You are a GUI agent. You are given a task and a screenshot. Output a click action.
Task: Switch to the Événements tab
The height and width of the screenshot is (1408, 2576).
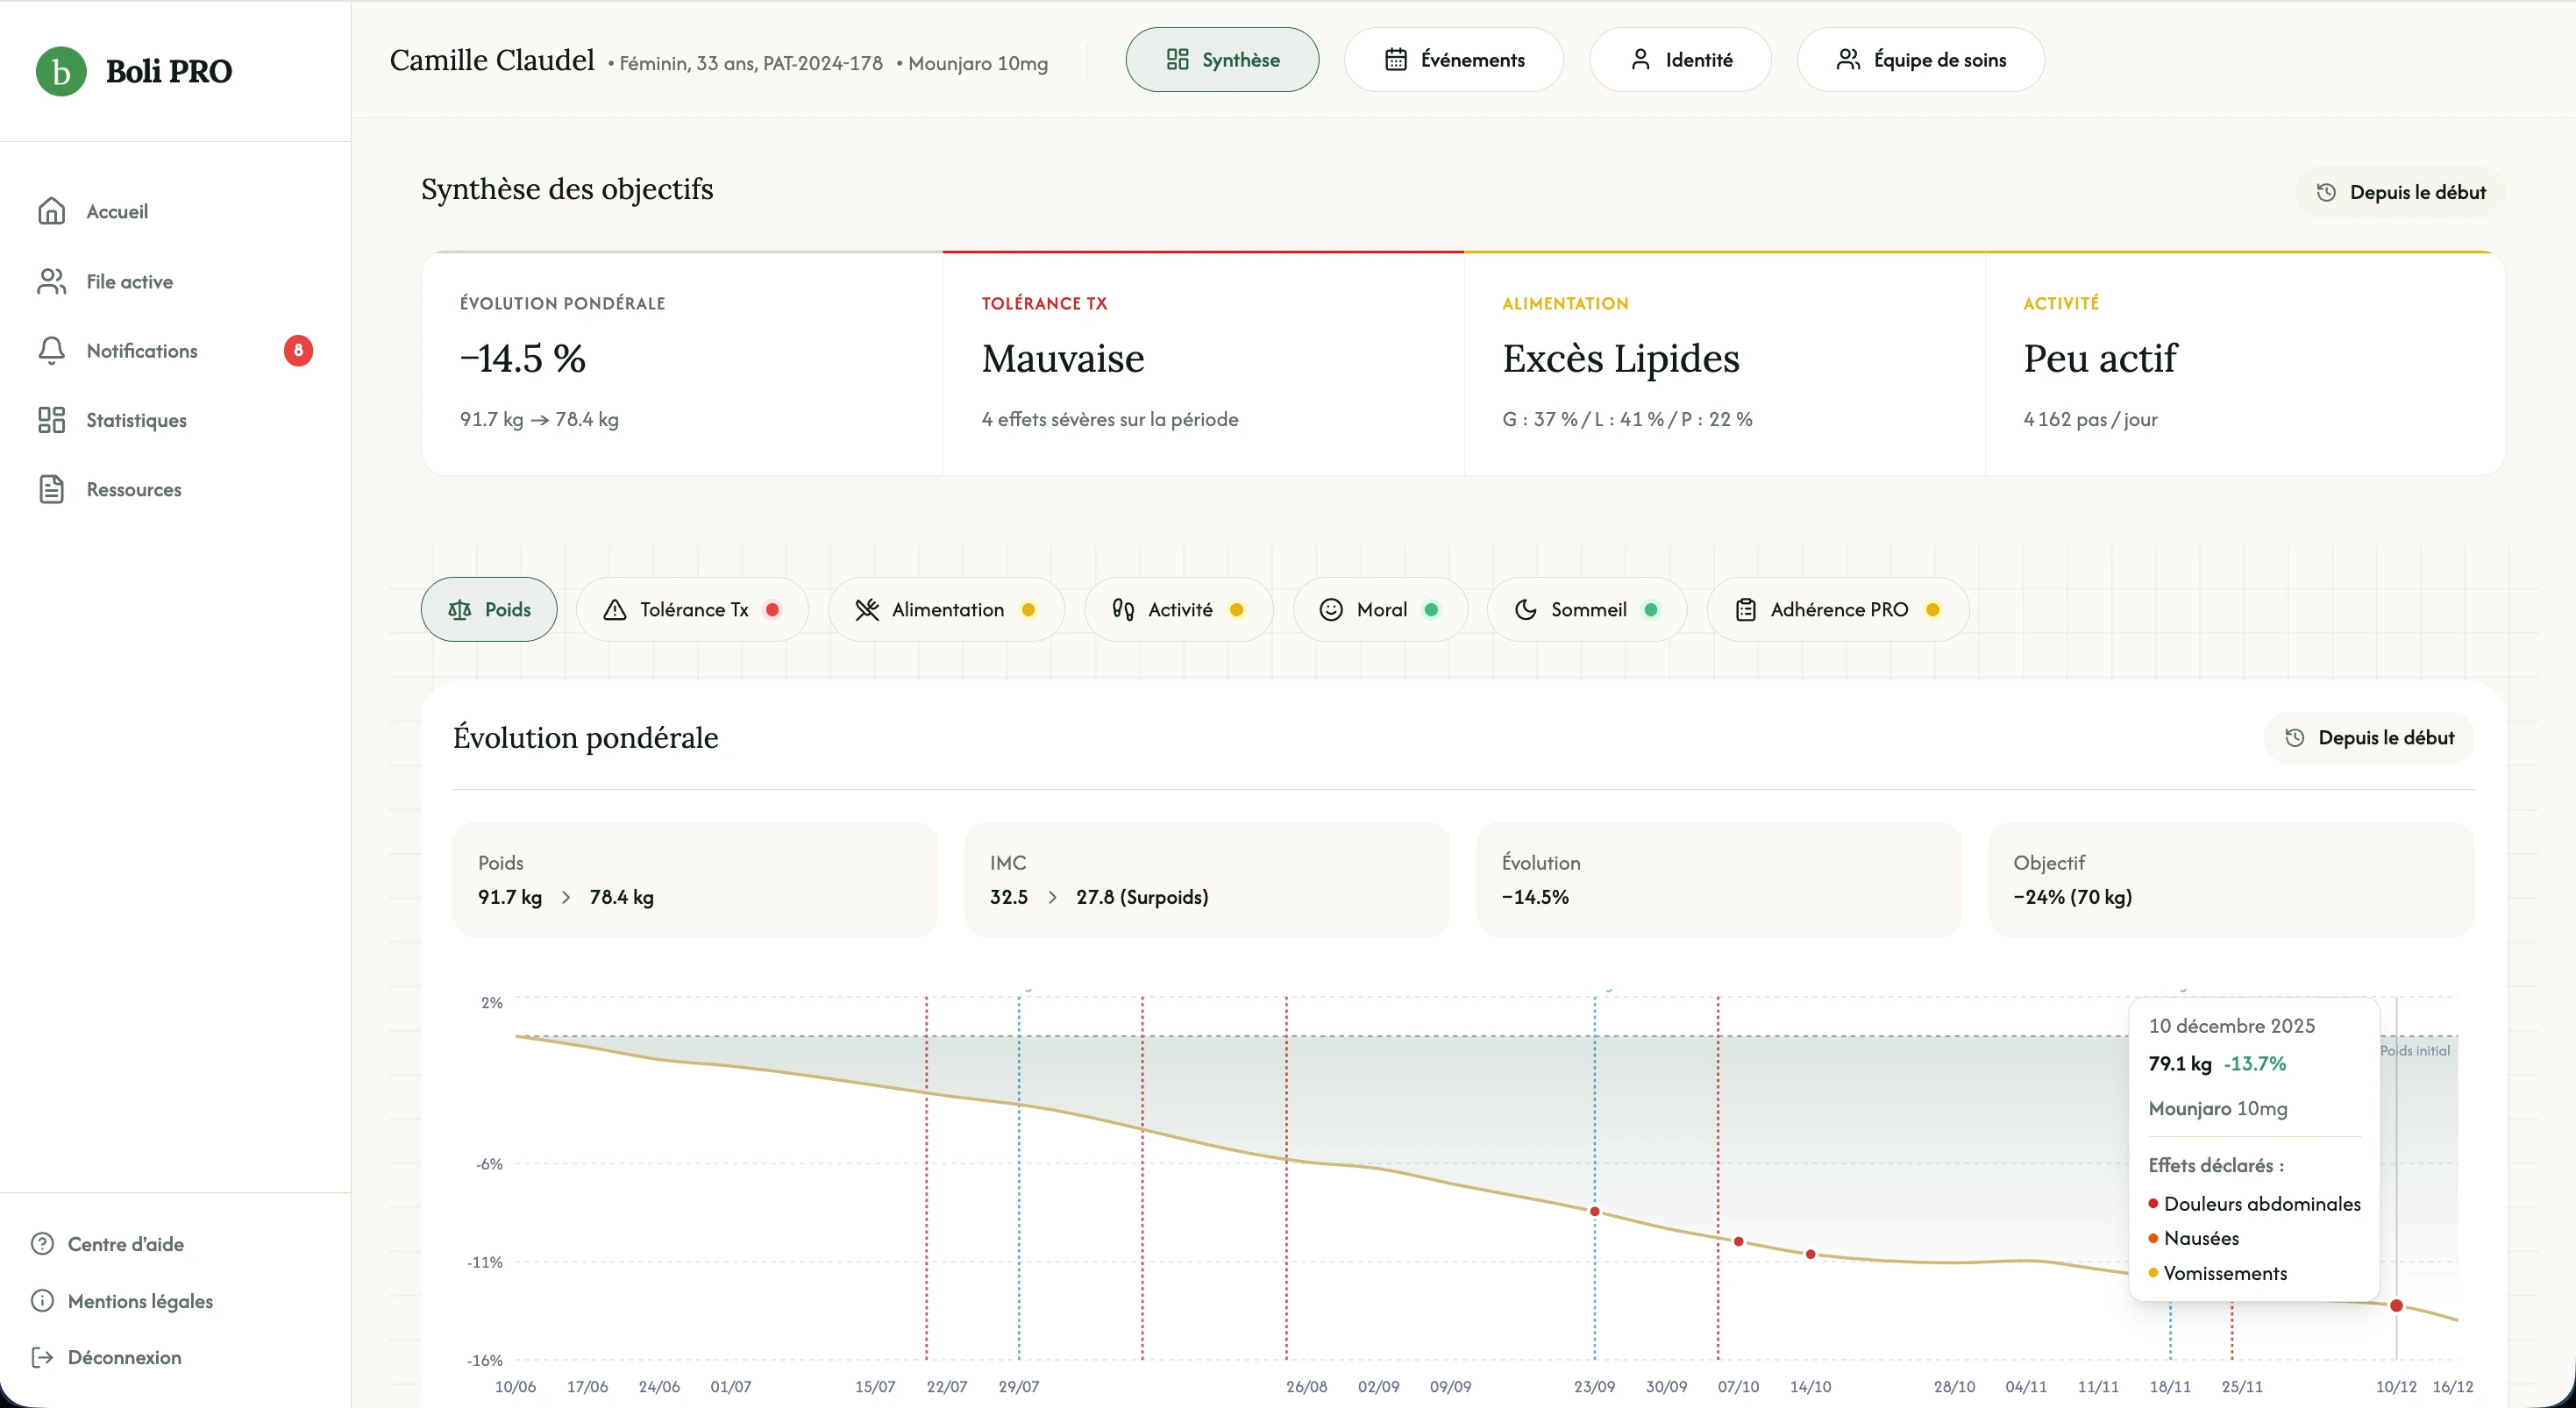[1453, 60]
